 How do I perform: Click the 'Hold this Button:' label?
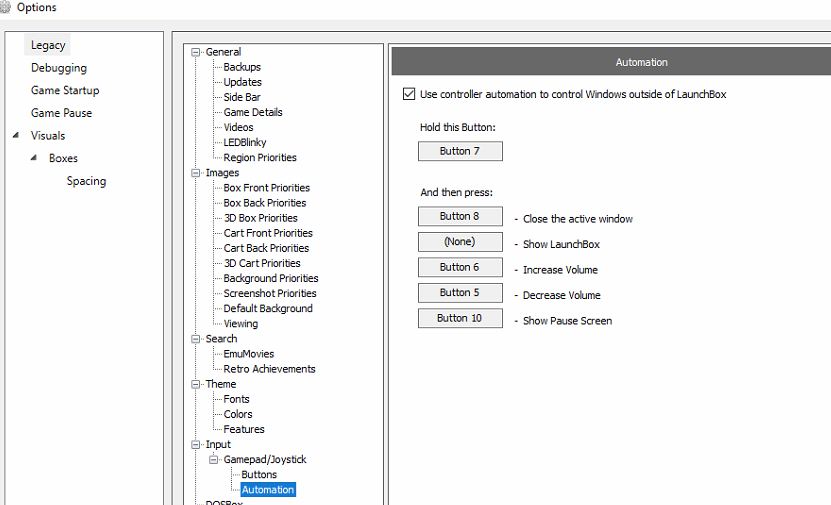coord(458,127)
